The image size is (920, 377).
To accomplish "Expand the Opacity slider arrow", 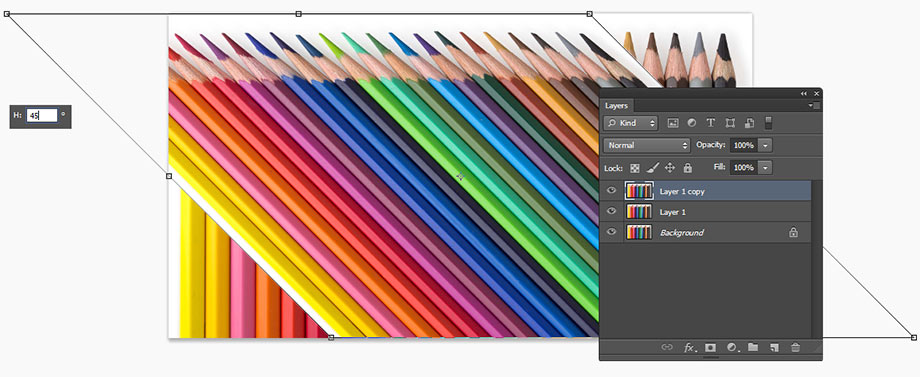I will (766, 145).
